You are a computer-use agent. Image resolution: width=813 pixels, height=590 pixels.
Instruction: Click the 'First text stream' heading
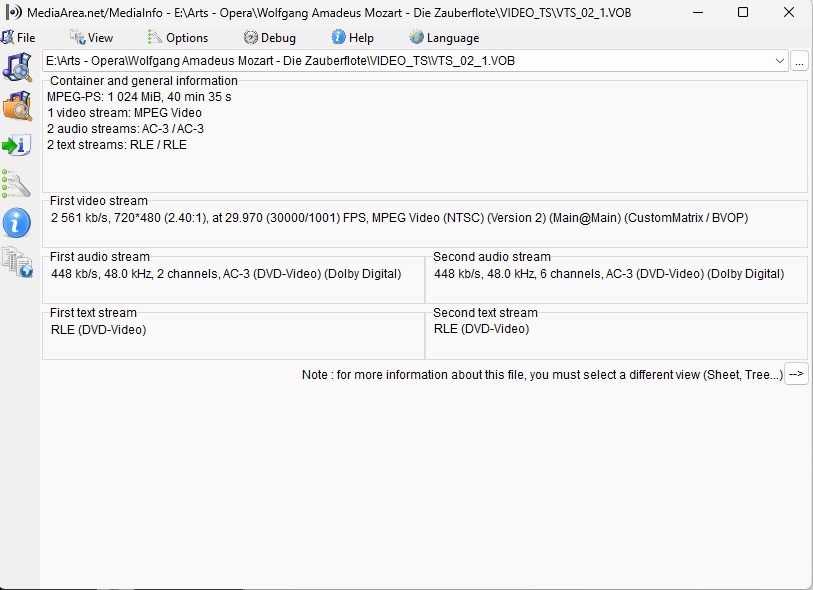93,313
